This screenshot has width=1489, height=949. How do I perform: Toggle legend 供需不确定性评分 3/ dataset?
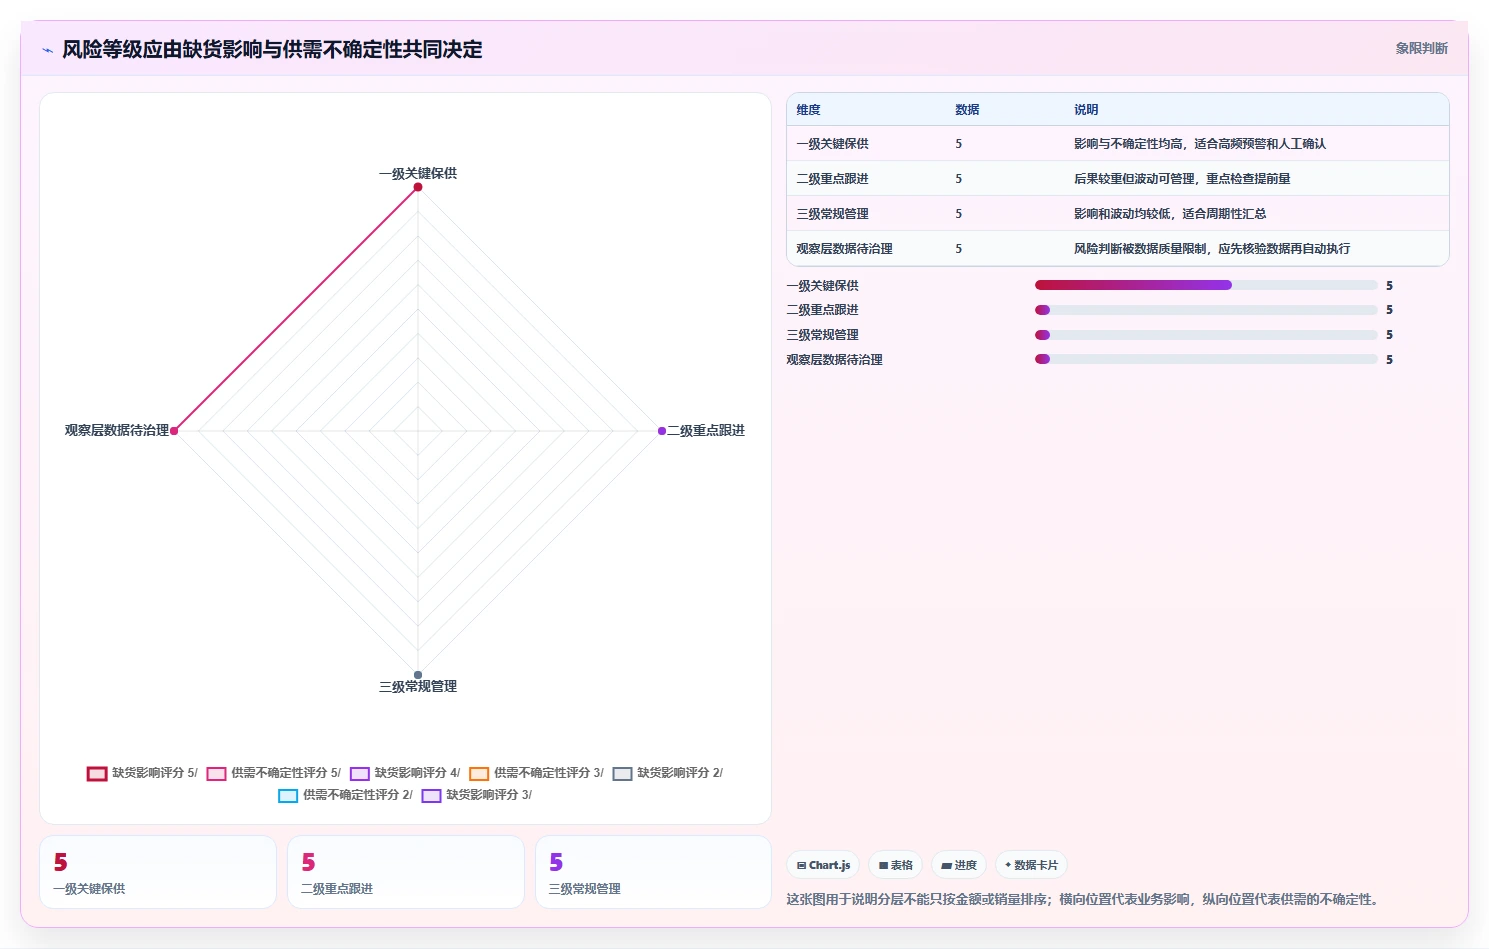tap(536, 773)
